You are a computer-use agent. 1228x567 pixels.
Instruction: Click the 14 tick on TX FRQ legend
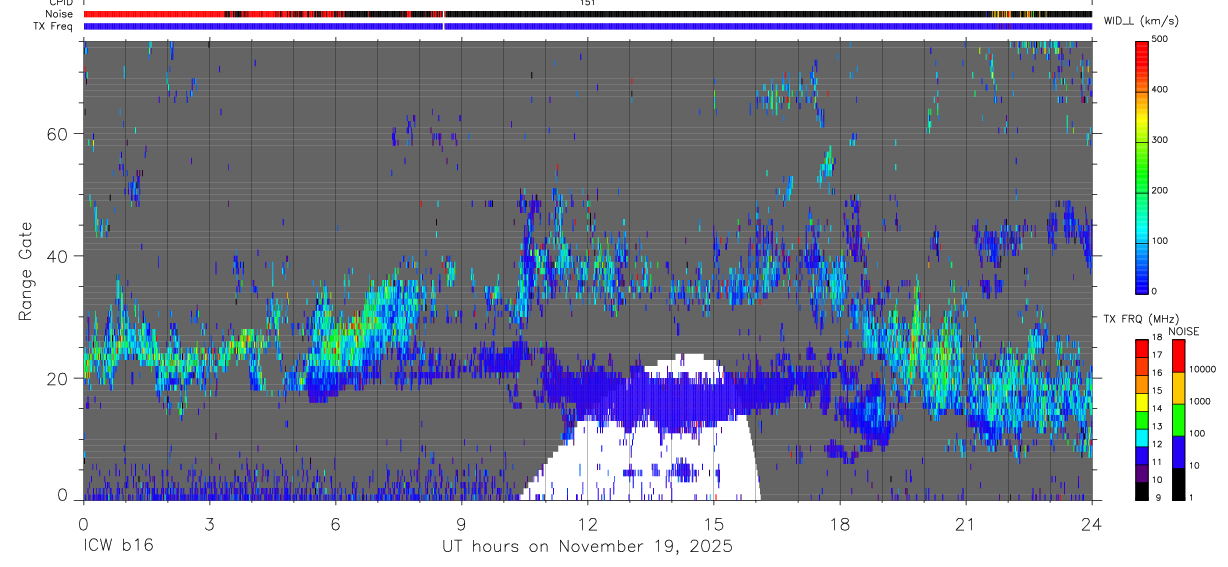(x=1157, y=409)
